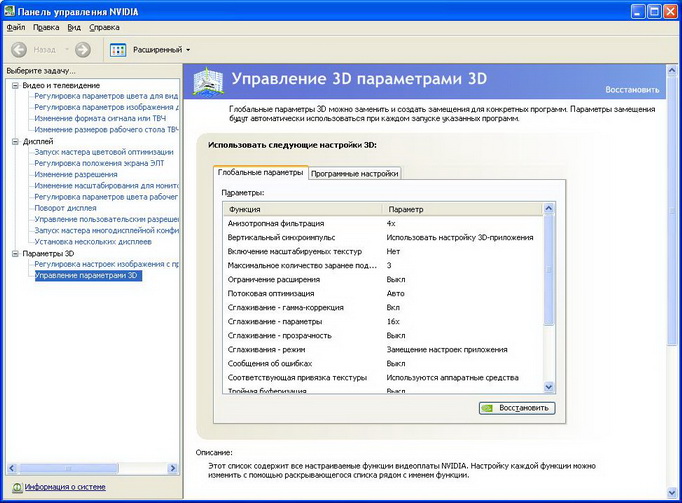Click settings list scrollbar up arrow
Screen dimensions: 682x503
549,208
